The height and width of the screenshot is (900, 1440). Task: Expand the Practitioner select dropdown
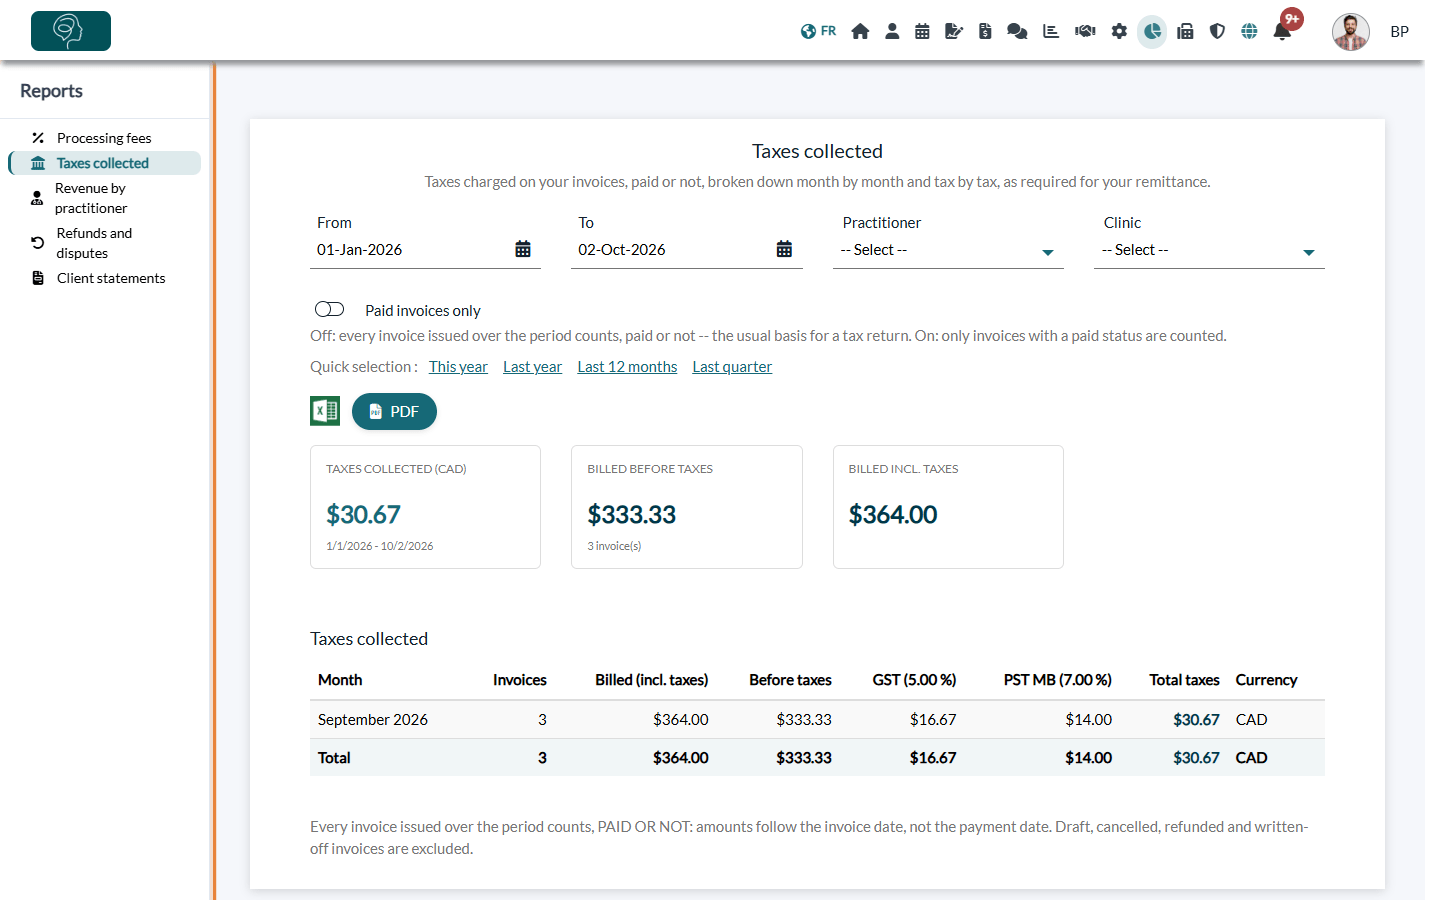tap(948, 250)
